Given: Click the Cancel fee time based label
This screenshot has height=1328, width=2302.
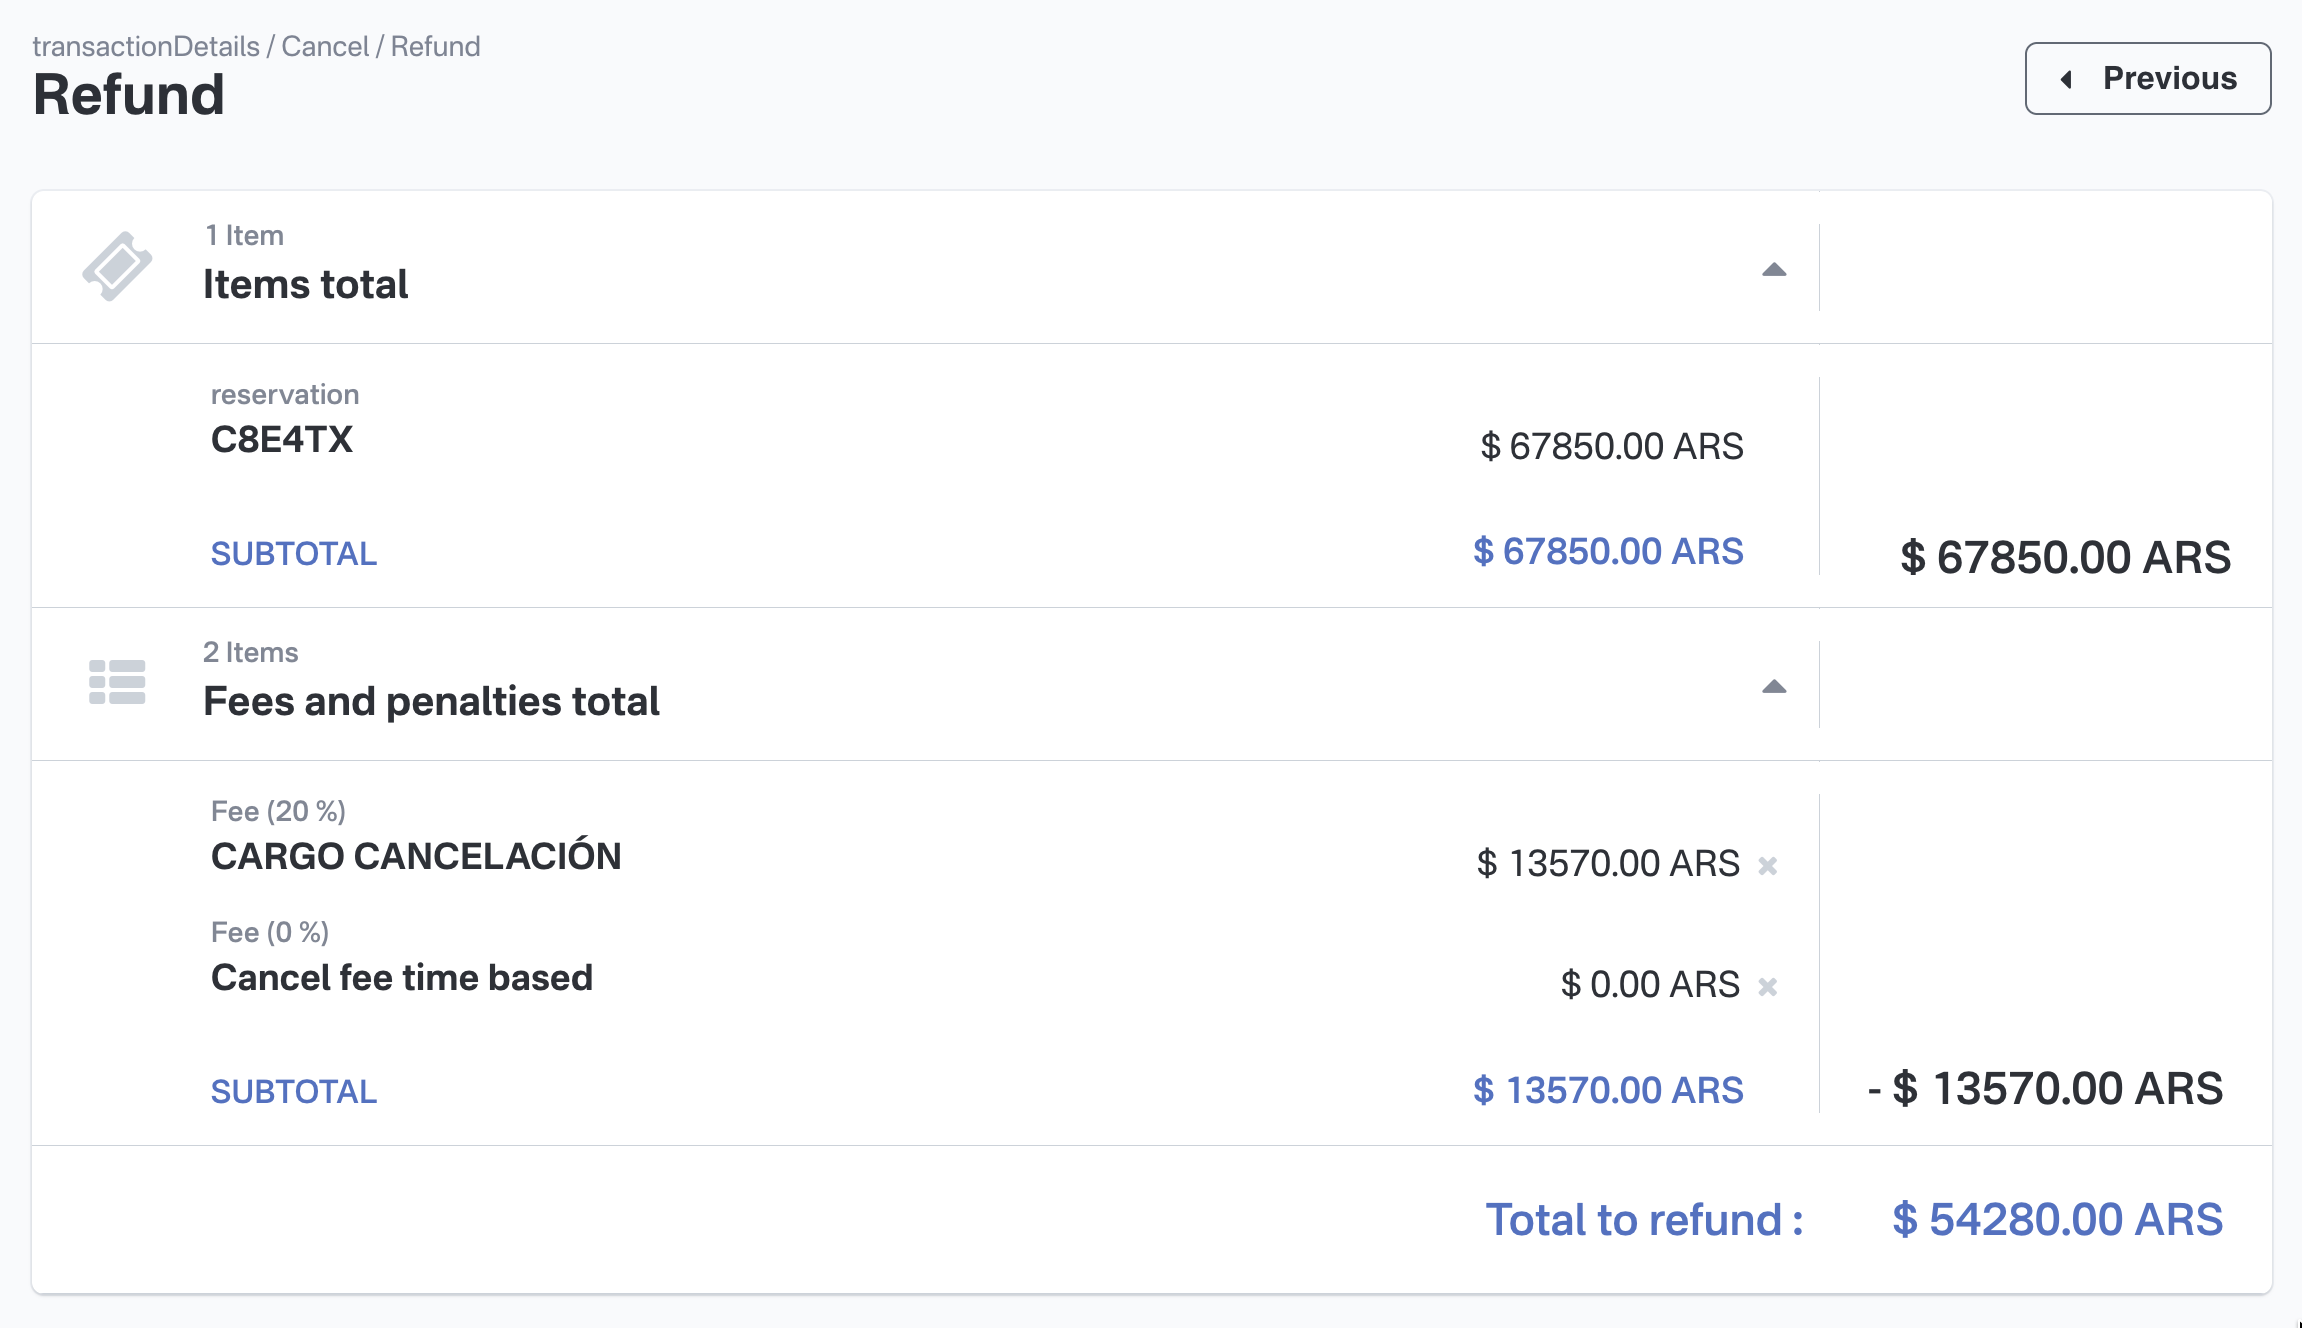Looking at the screenshot, I should pyautogui.click(x=402, y=978).
